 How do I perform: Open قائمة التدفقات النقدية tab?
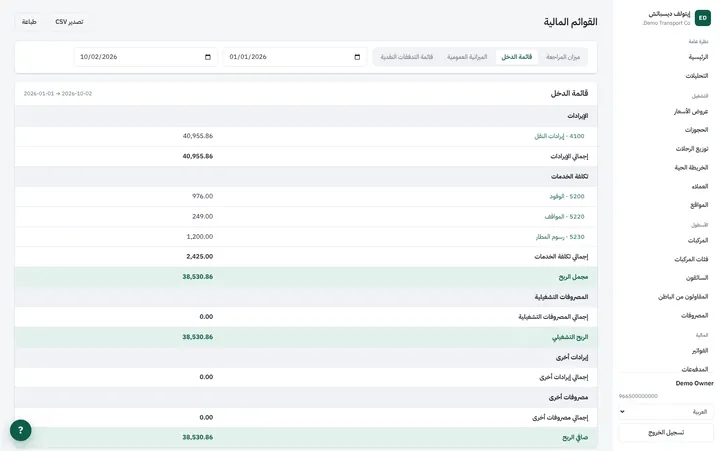[407, 57]
